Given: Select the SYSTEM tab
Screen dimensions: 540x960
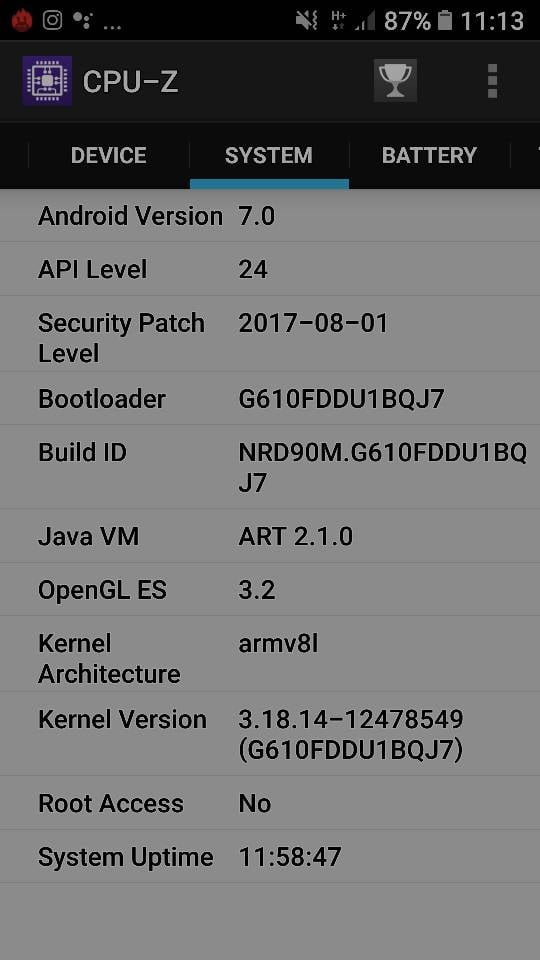Looking at the screenshot, I should click(x=269, y=156).
